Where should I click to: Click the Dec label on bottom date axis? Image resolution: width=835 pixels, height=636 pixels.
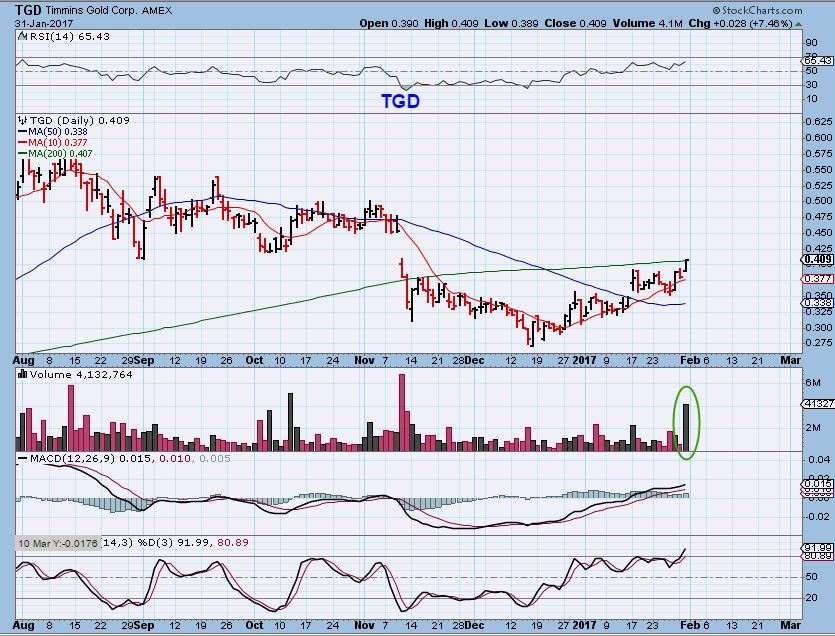click(x=474, y=625)
